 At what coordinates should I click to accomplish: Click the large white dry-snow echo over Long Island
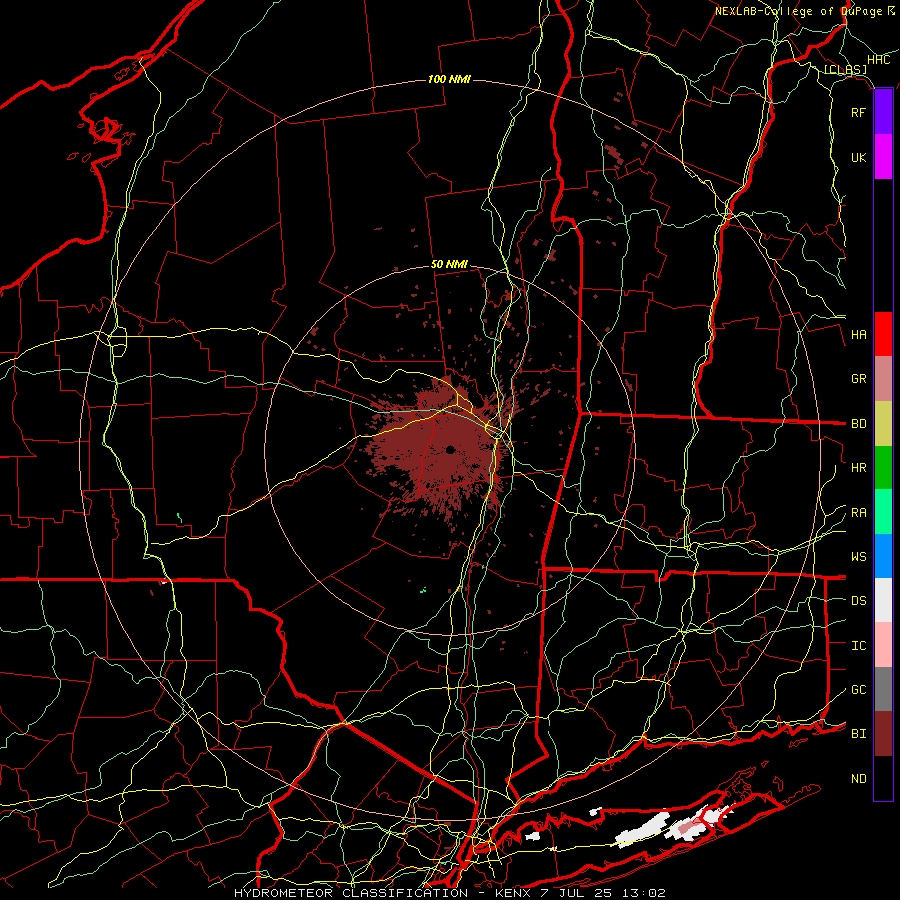[642, 828]
